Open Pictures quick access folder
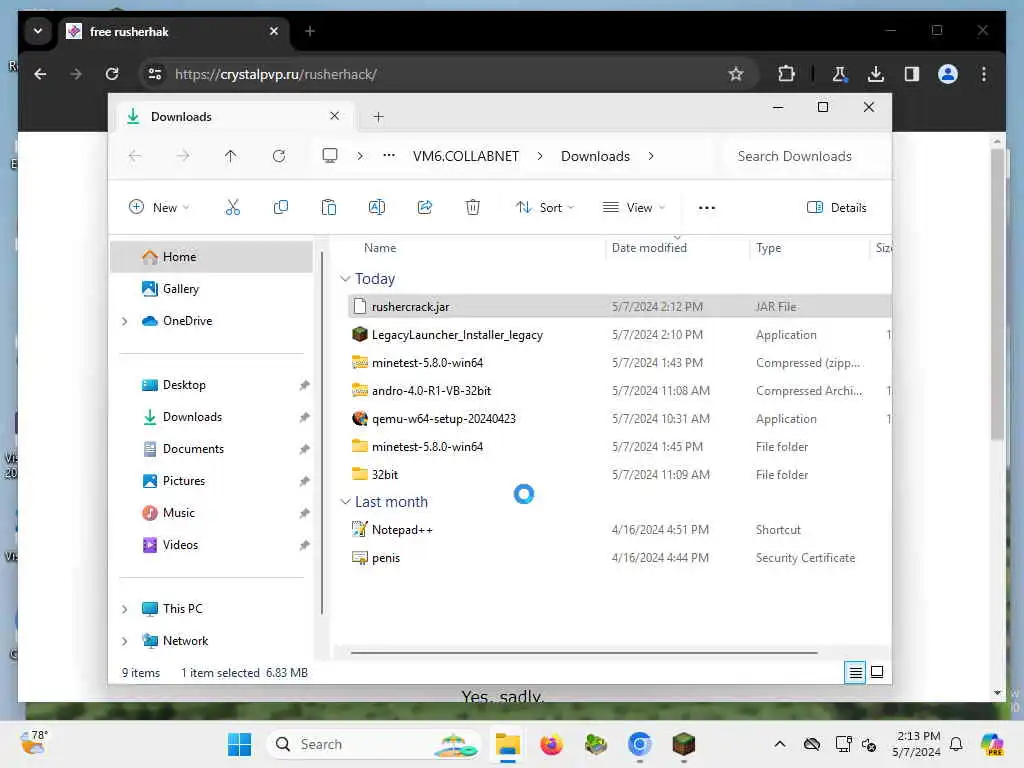The image size is (1024, 768). tap(212, 481)
